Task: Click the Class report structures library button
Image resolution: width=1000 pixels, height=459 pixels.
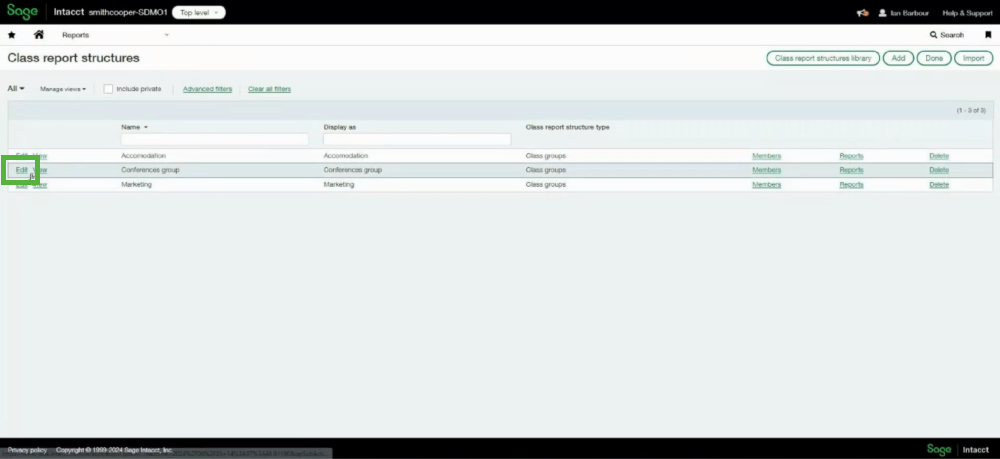Action: (823, 58)
